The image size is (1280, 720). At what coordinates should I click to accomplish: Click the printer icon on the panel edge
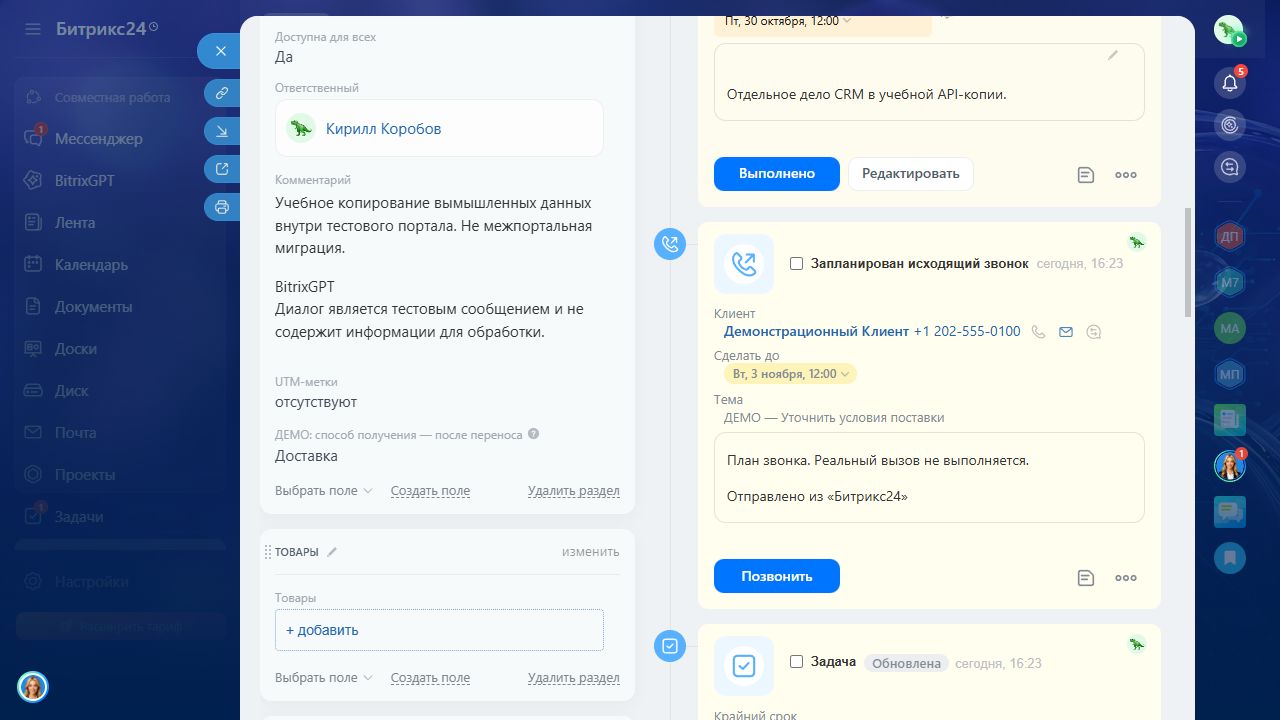click(222, 207)
